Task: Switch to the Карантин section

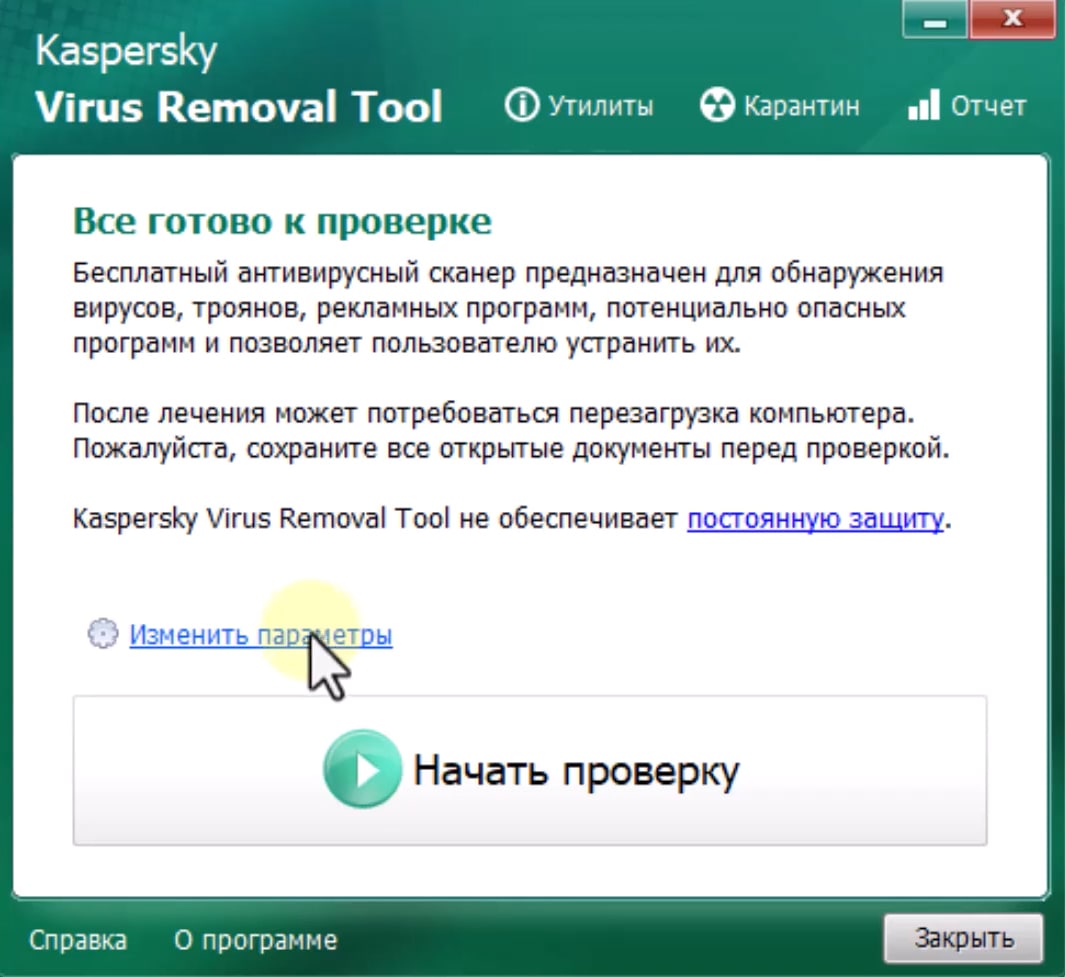Action: (x=798, y=104)
